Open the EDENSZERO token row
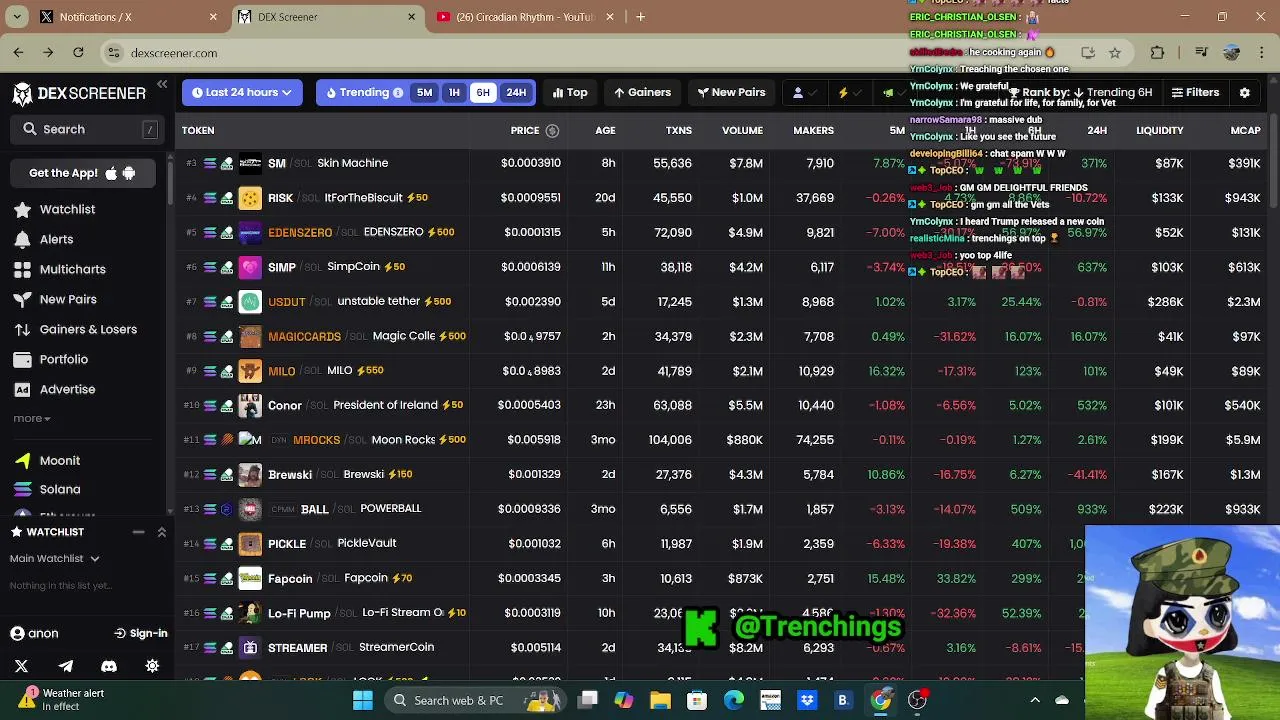Screen dimensions: 1280x720 pyautogui.click(x=722, y=232)
